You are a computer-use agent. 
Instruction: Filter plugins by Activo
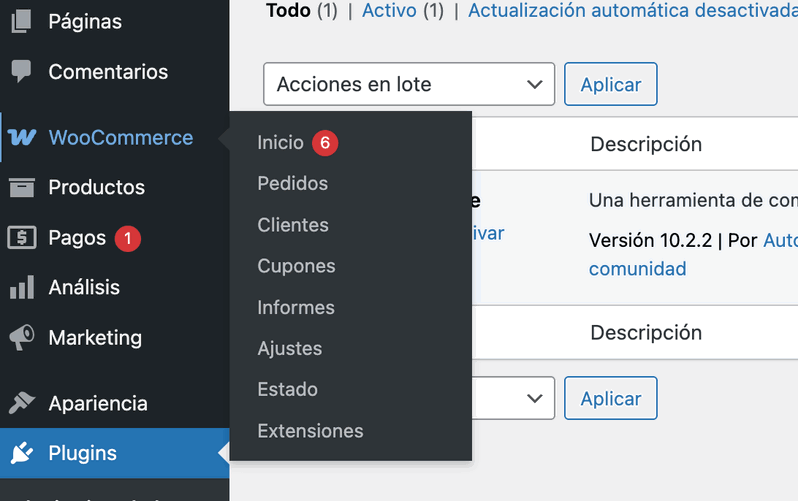pos(389,10)
